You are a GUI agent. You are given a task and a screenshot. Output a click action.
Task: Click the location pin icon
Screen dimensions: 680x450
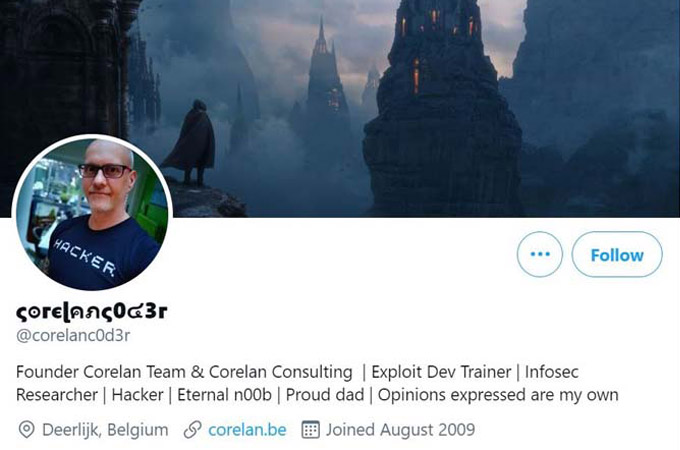point(26,430)
